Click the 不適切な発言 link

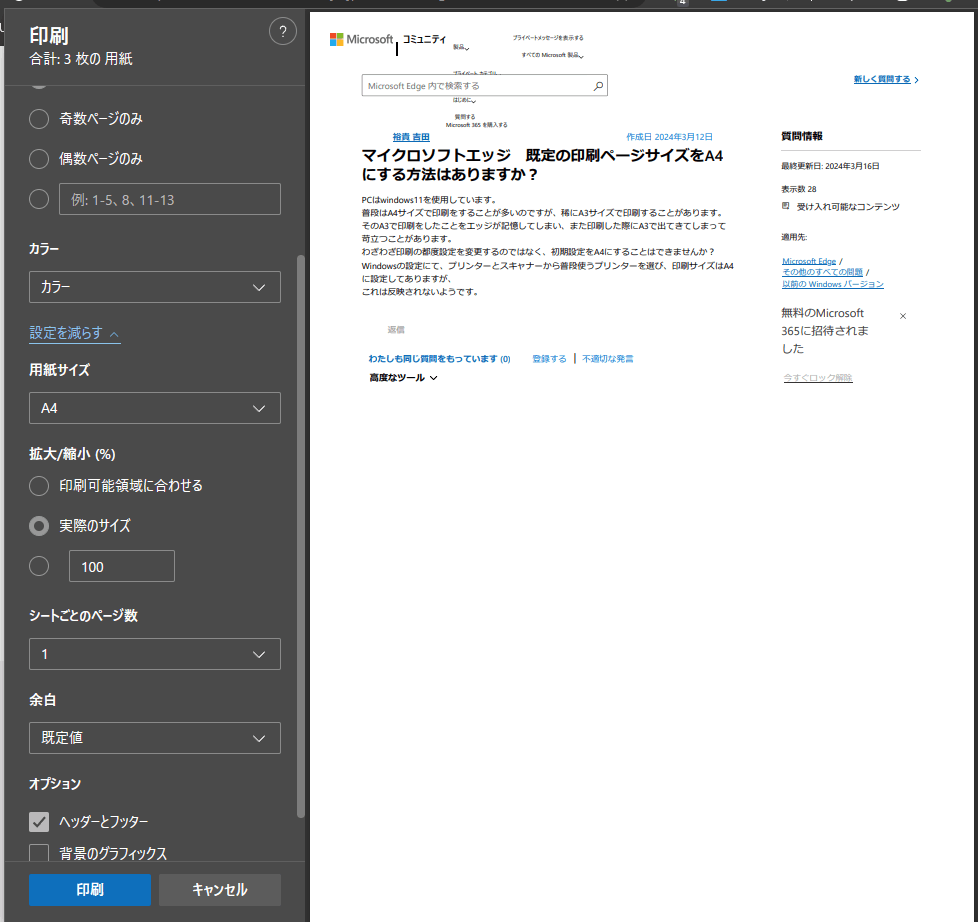(x=608, y=359)
